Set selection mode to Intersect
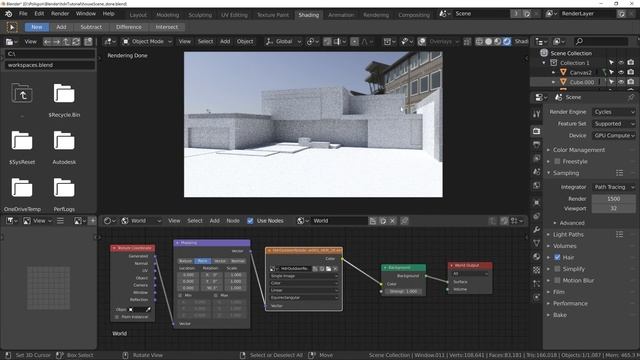 [x=167, y=27]
